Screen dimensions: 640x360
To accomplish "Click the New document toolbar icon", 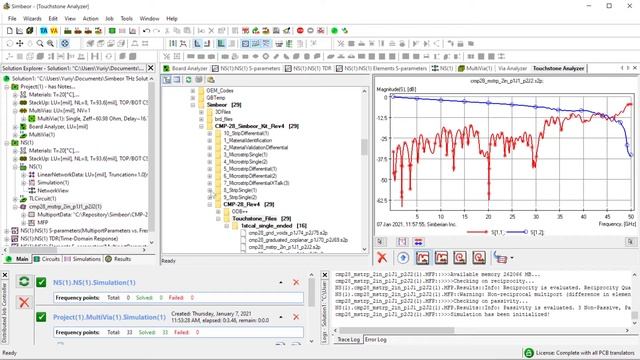I will pos(9,31).
